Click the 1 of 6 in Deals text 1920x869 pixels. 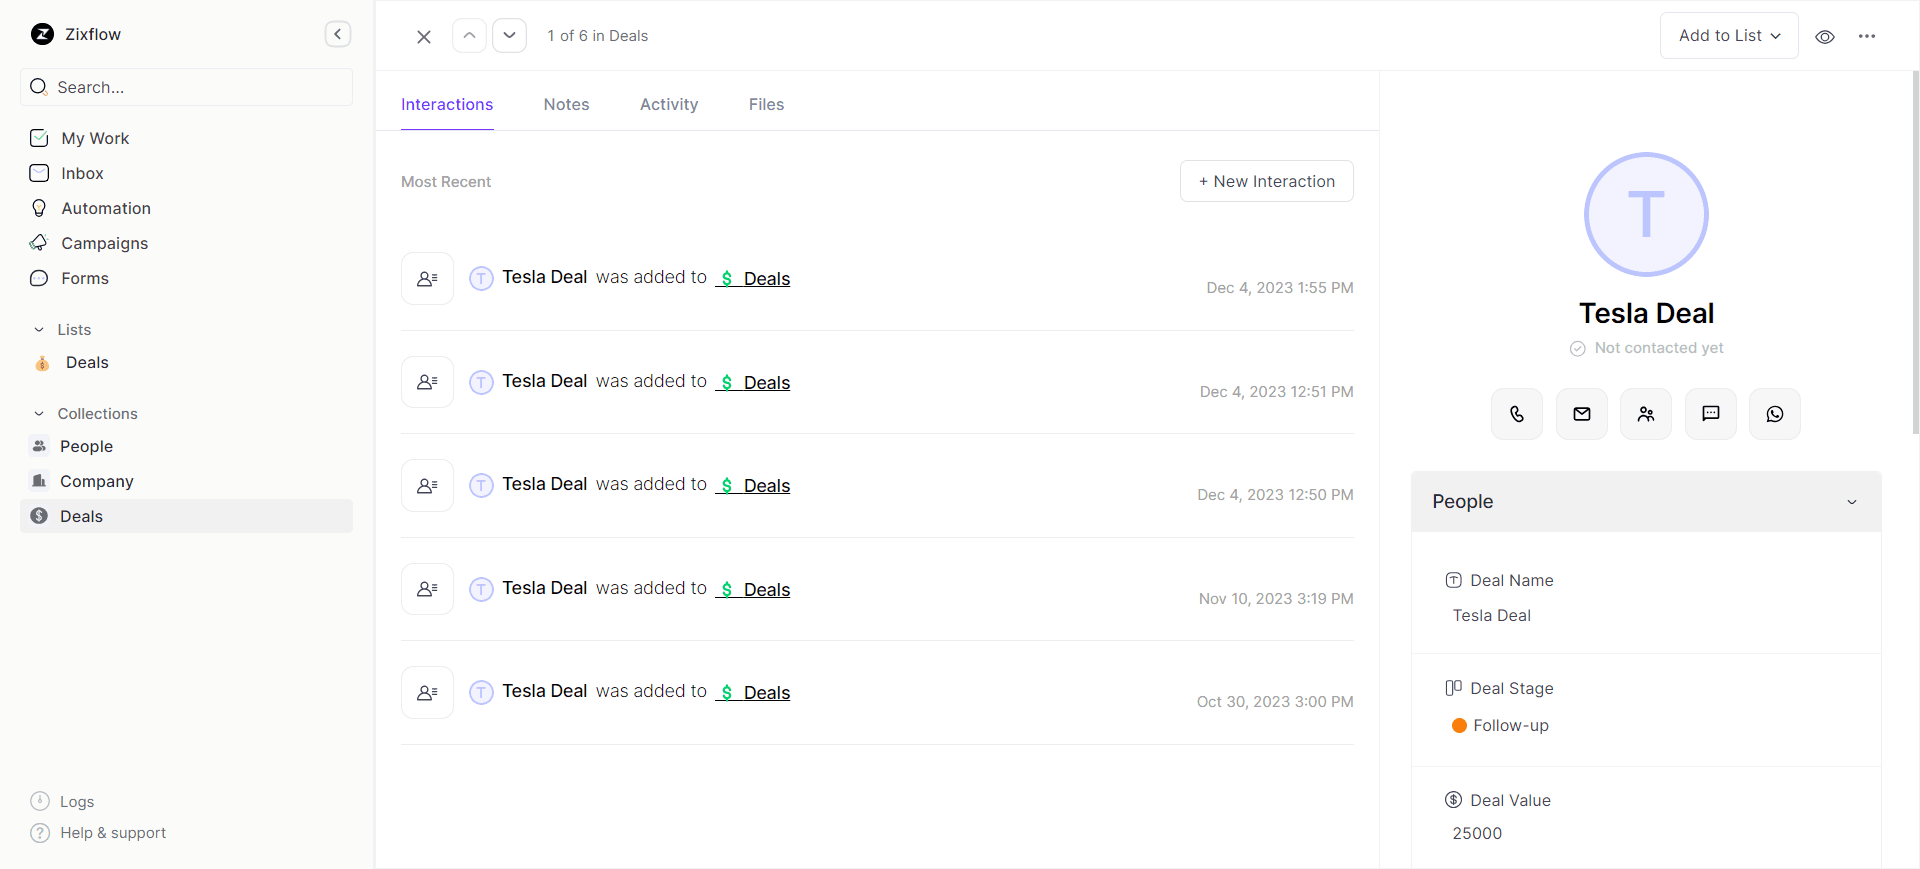(x=597, y=36)
